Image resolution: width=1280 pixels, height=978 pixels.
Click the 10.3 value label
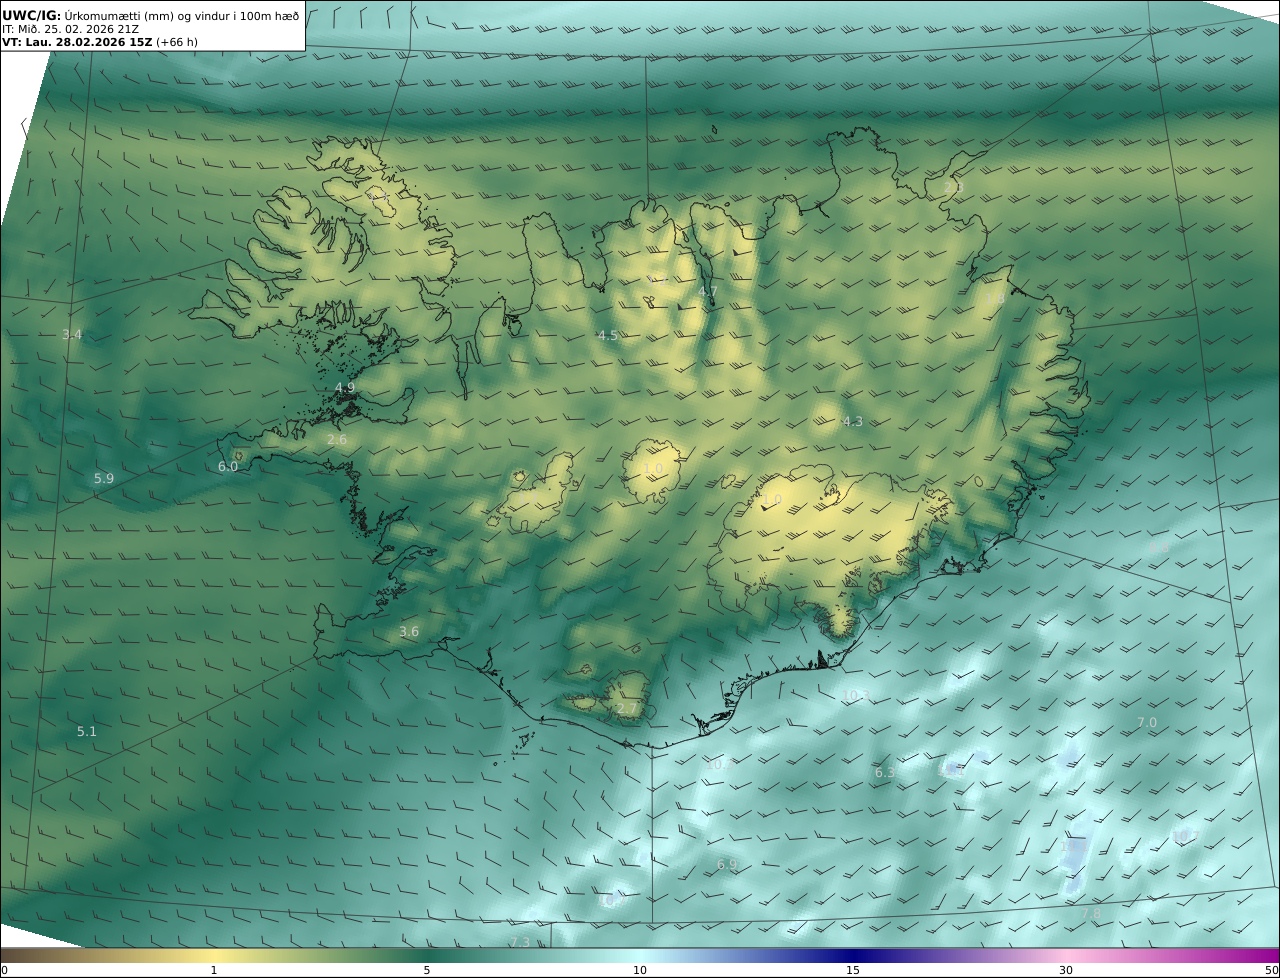point(856,696)
